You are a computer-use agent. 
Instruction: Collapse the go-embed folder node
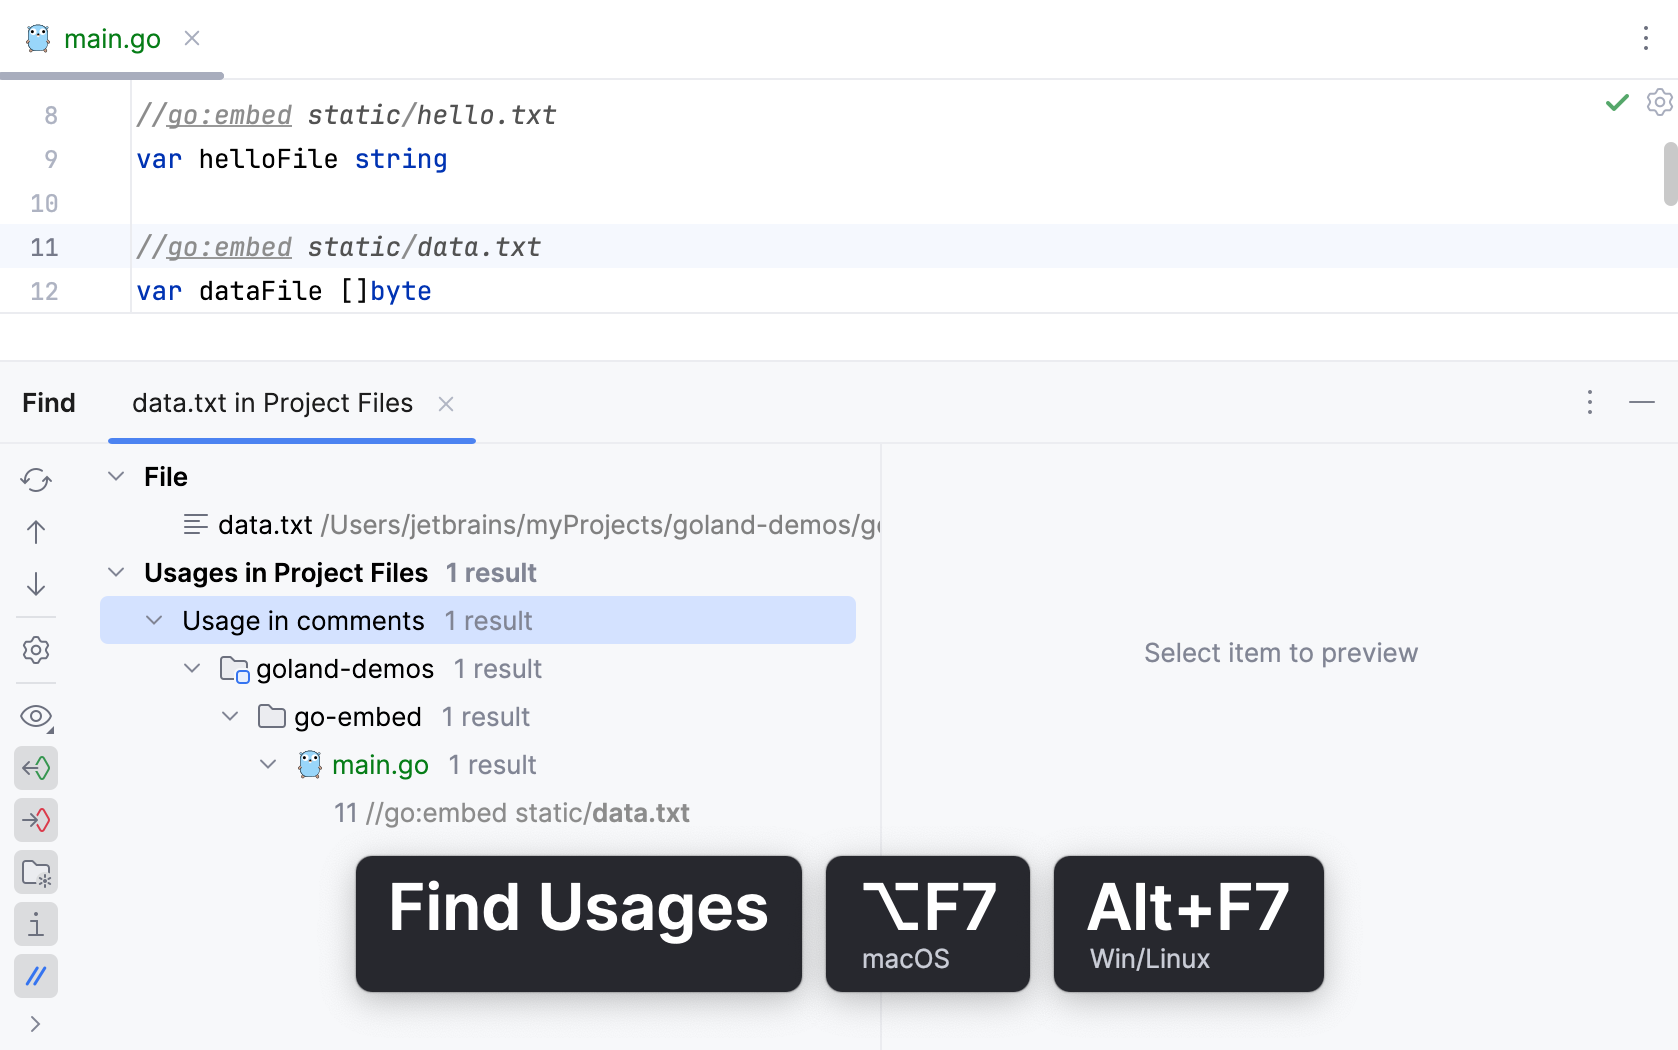point(229,716)
